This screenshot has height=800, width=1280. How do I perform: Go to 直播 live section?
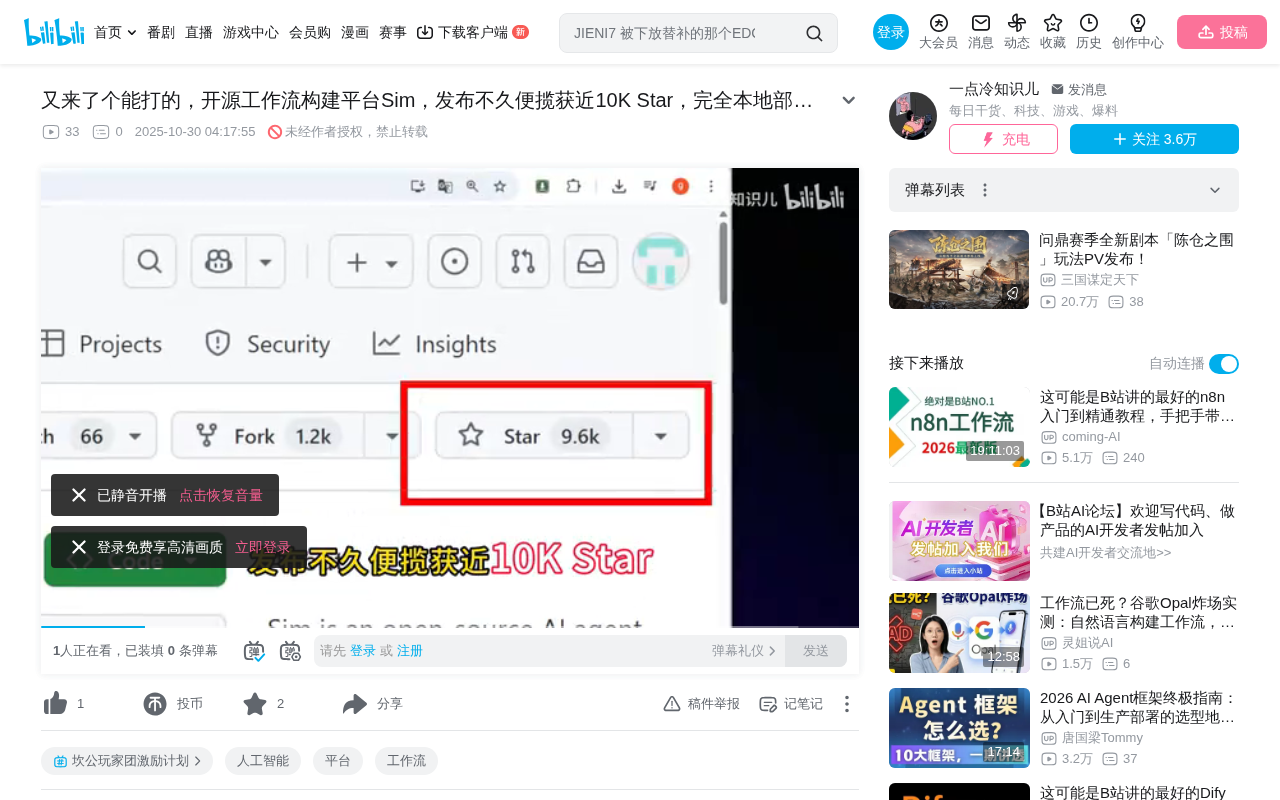199,32
